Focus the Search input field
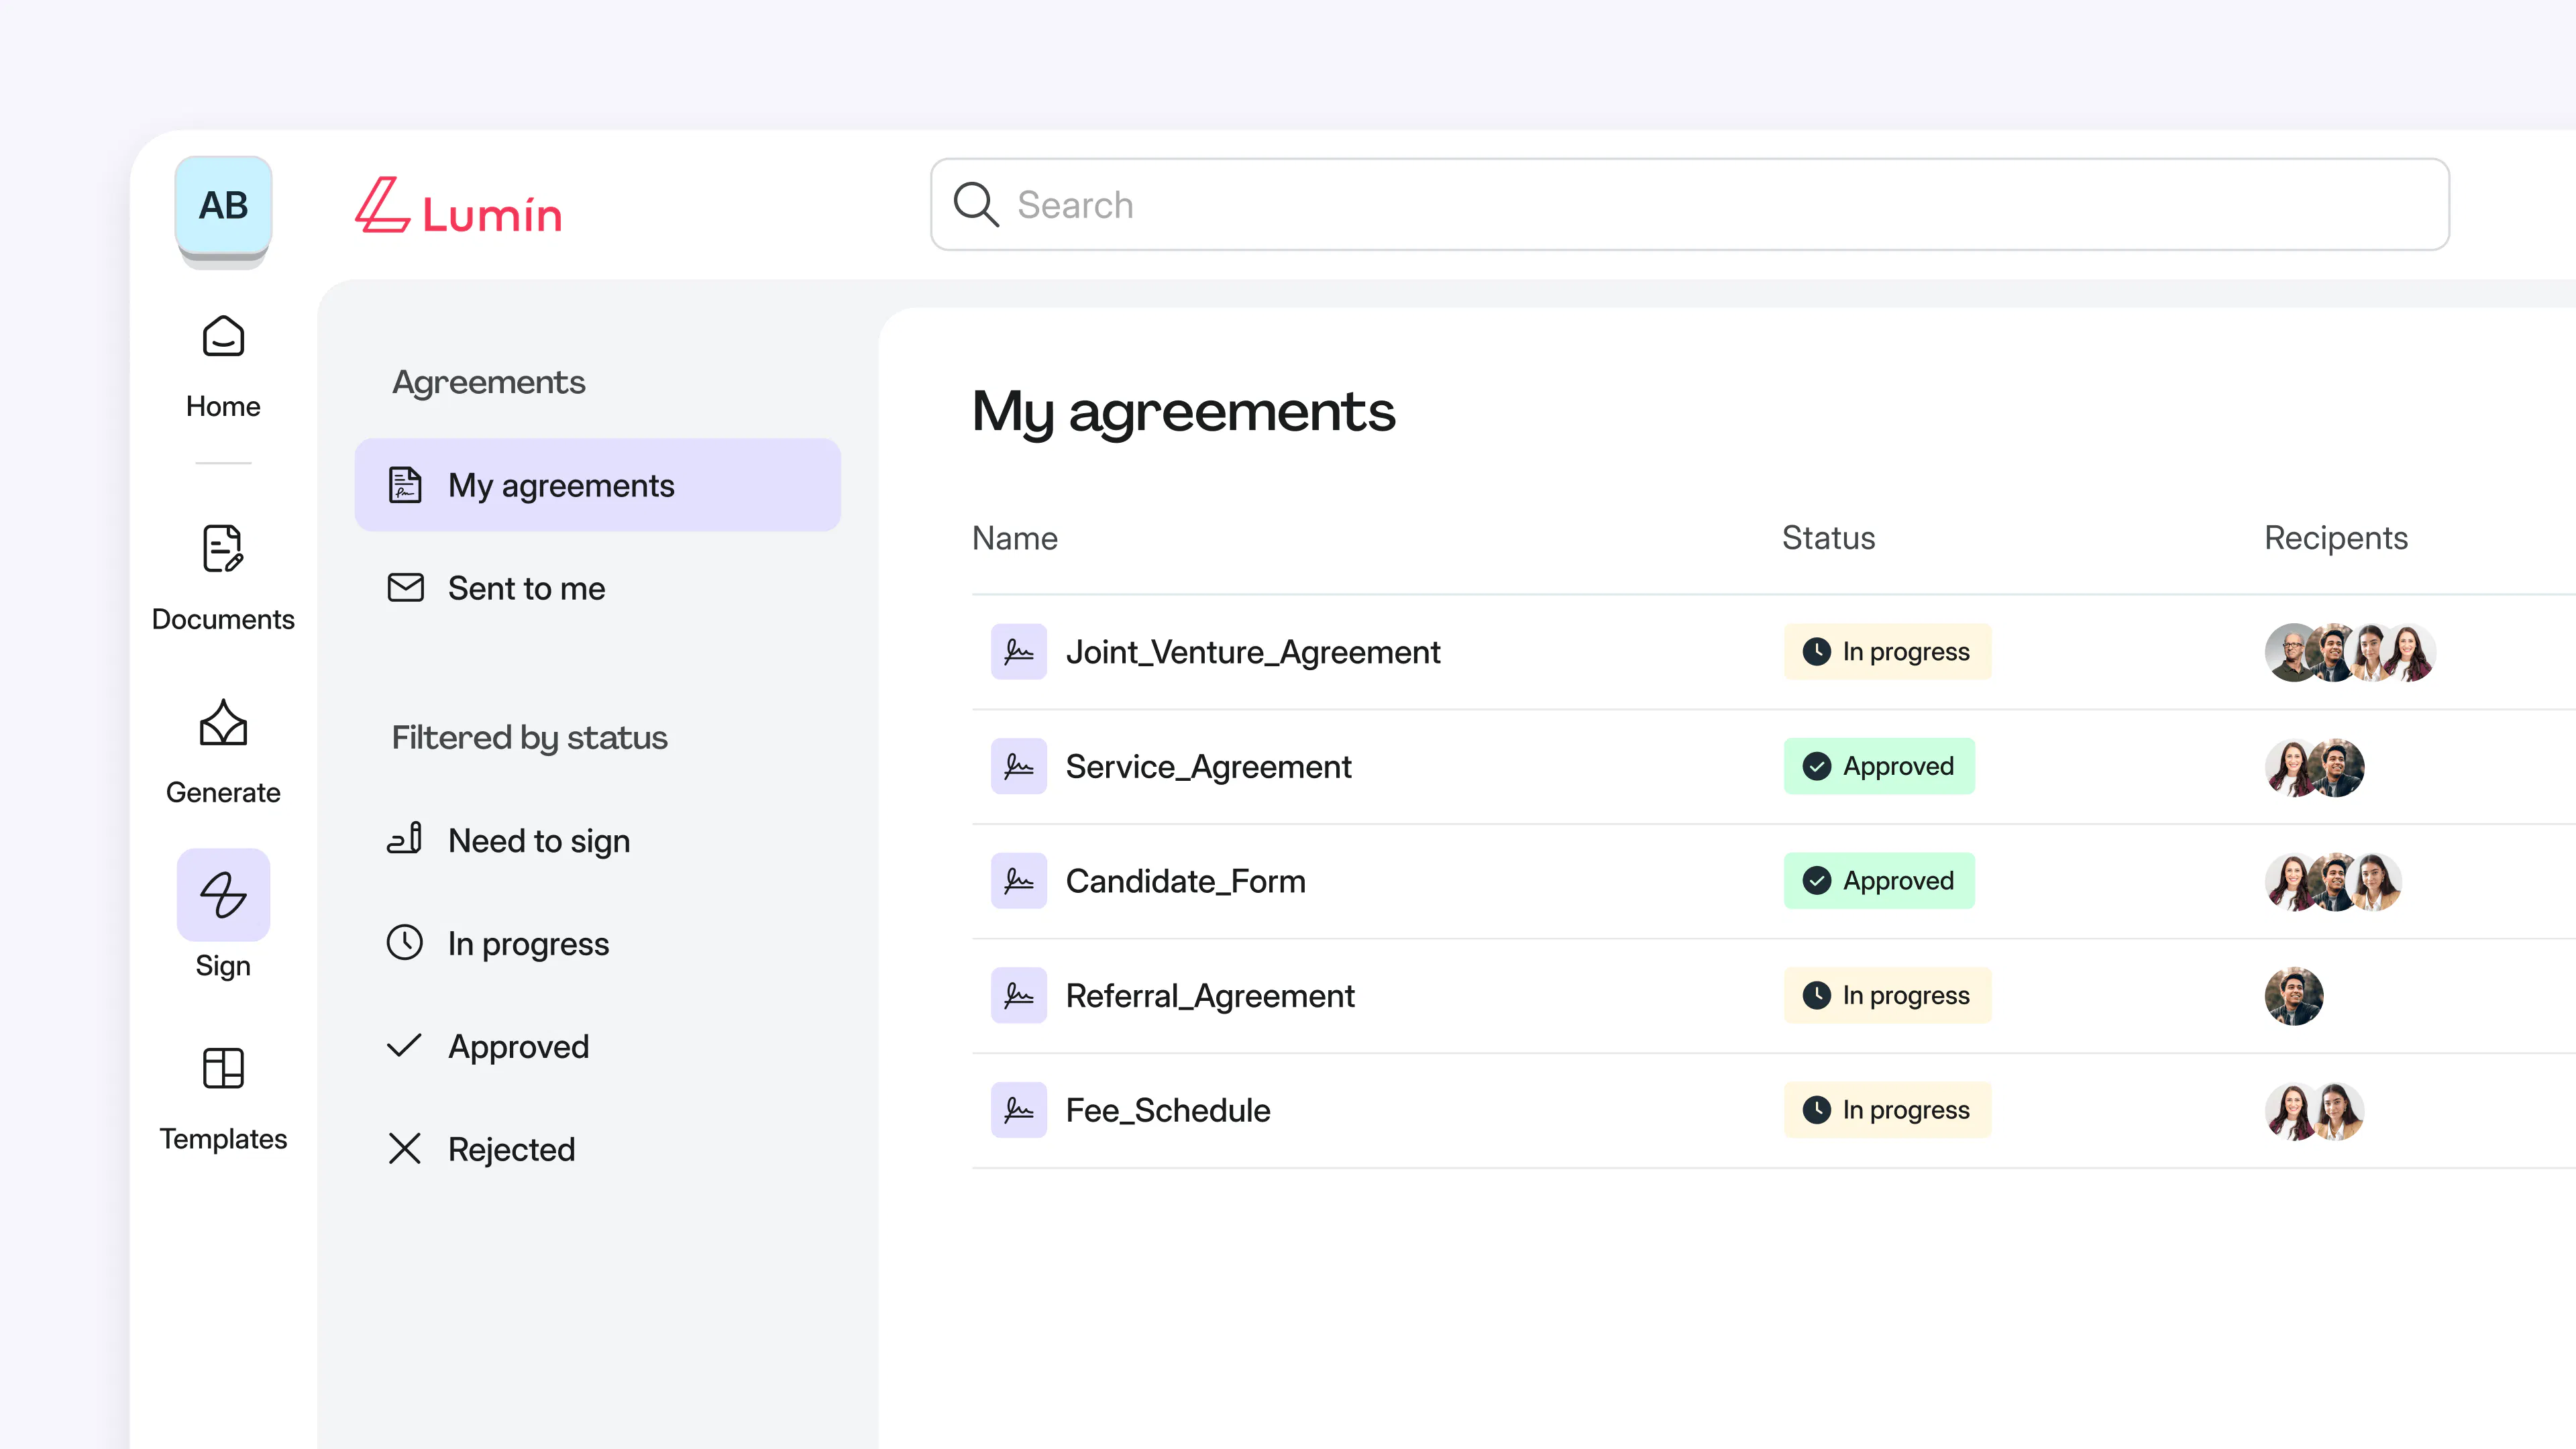2576x1449 pixels. [x=1690, y=204]
